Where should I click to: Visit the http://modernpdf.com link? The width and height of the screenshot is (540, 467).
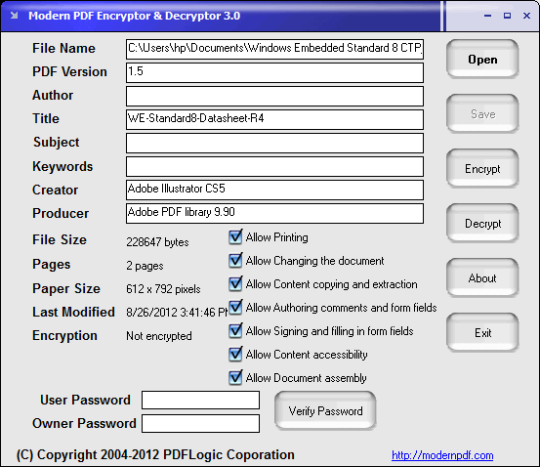click(x=442, y=455)
